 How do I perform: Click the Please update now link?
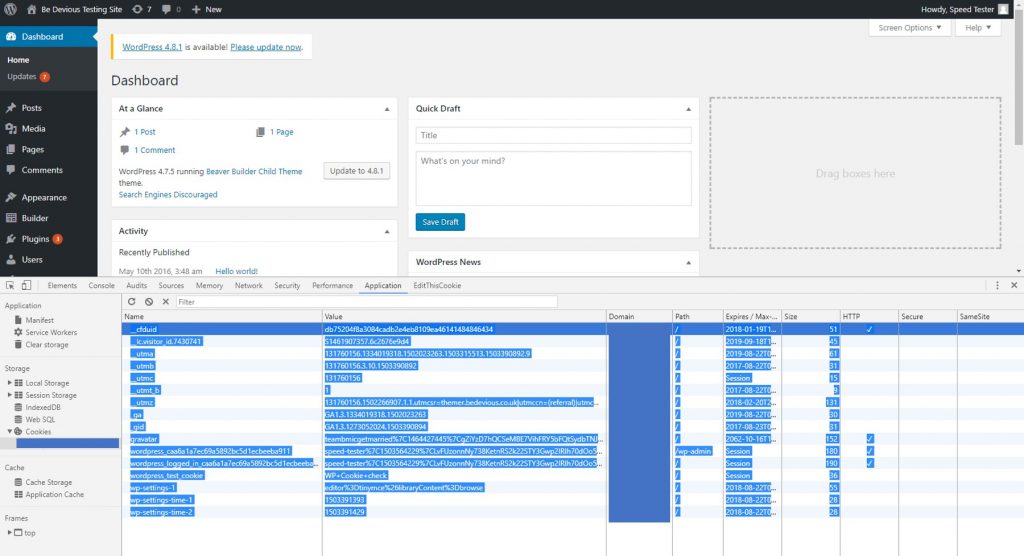tap(266, 47)
